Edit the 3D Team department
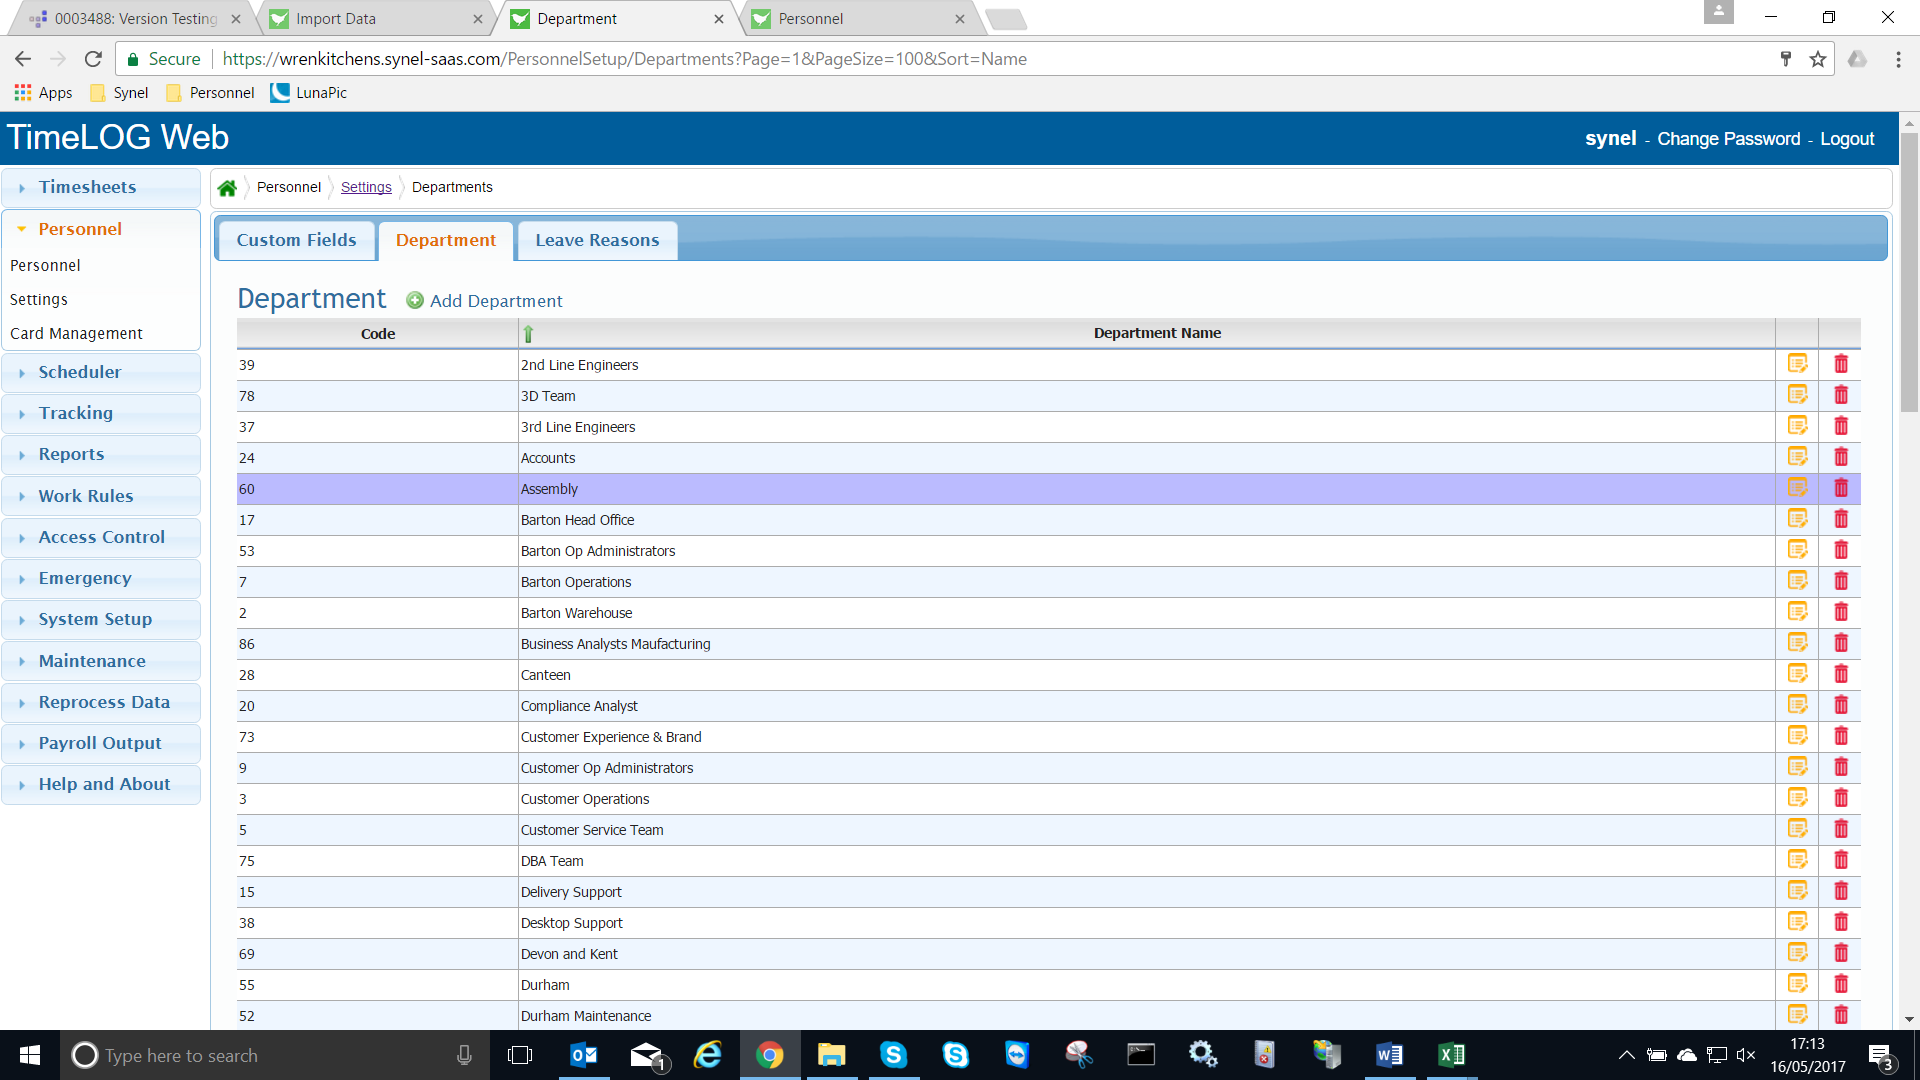 [1797, 395]
